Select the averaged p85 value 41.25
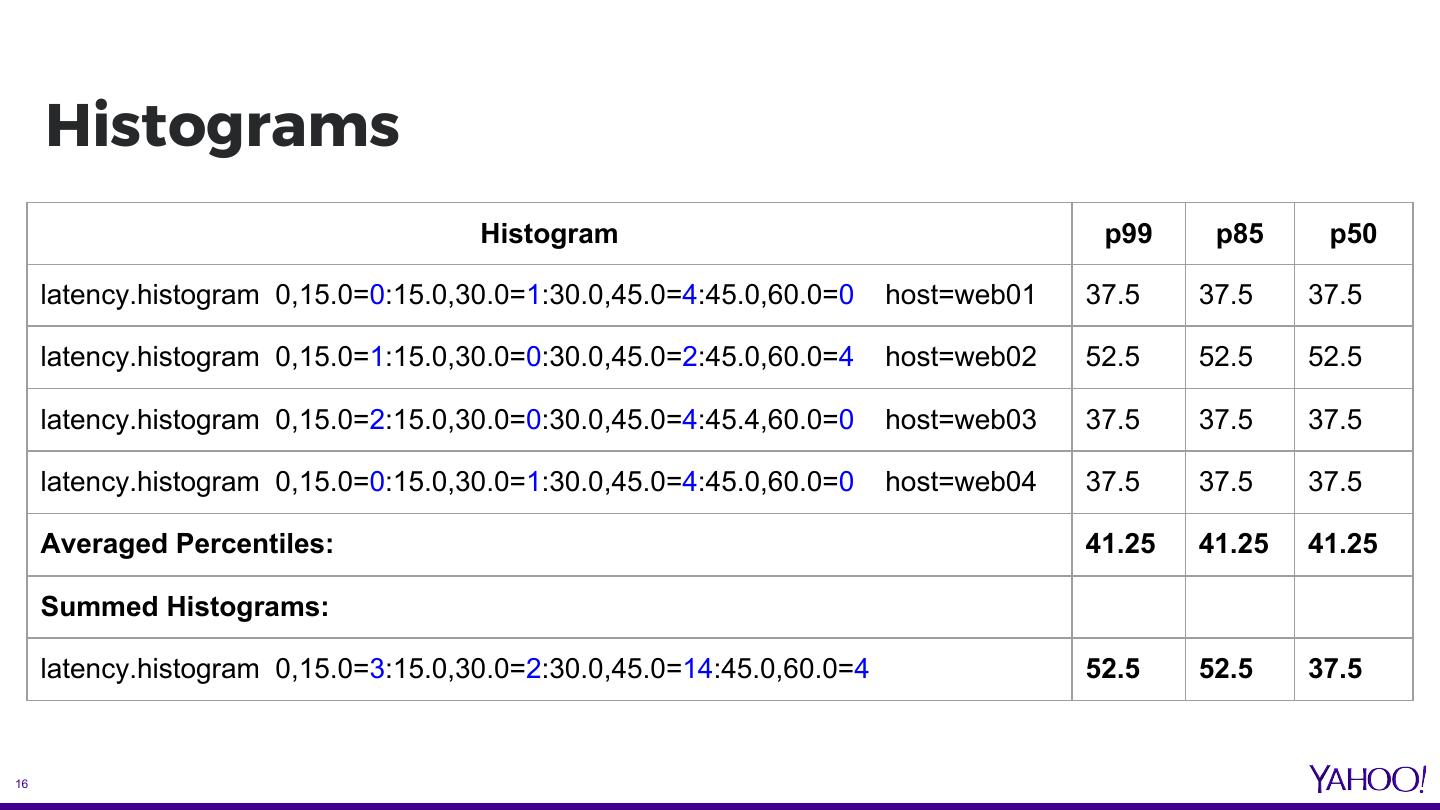Screen dimensions: 1440x810 click(1233, 544)
